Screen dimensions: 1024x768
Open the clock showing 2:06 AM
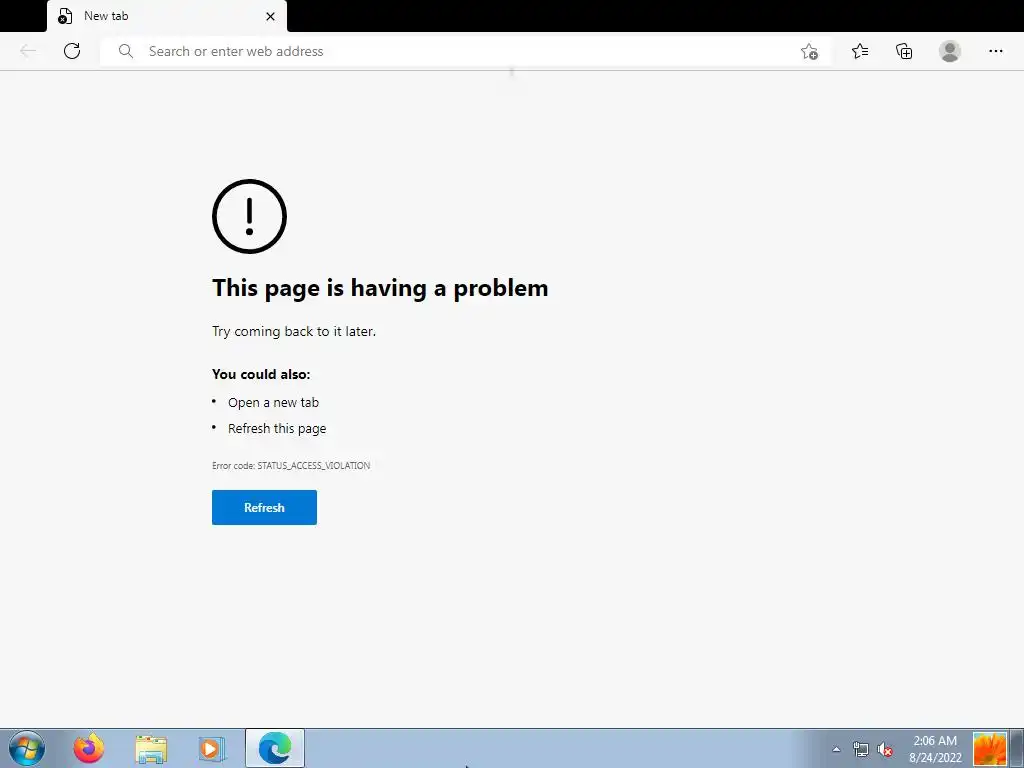click(935, 749)
